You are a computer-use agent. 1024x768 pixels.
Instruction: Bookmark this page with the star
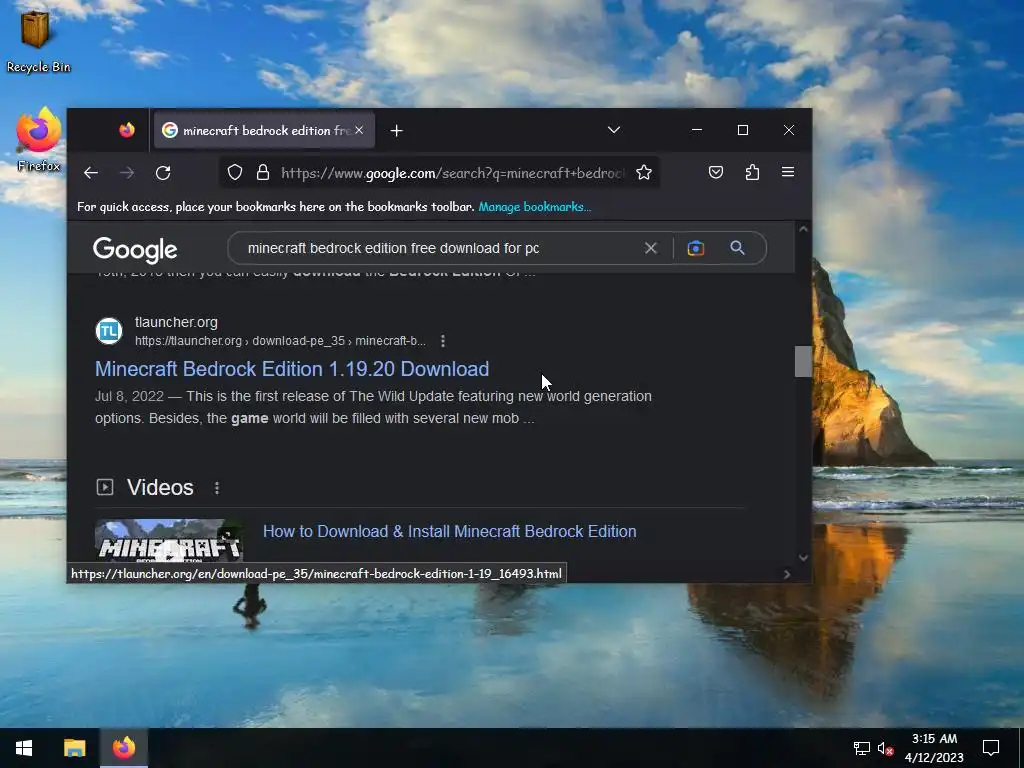(x=644, y=172)
